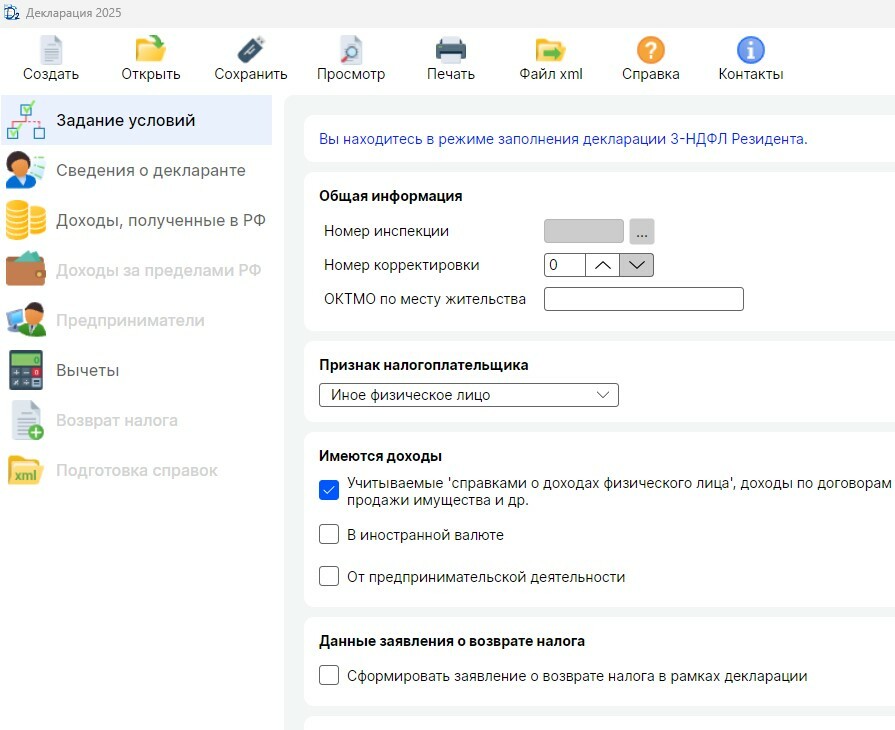The width and height of the screenshot is (895, 730).
Task: Click inside the ОКТМО input field
Action: [643, 298]
